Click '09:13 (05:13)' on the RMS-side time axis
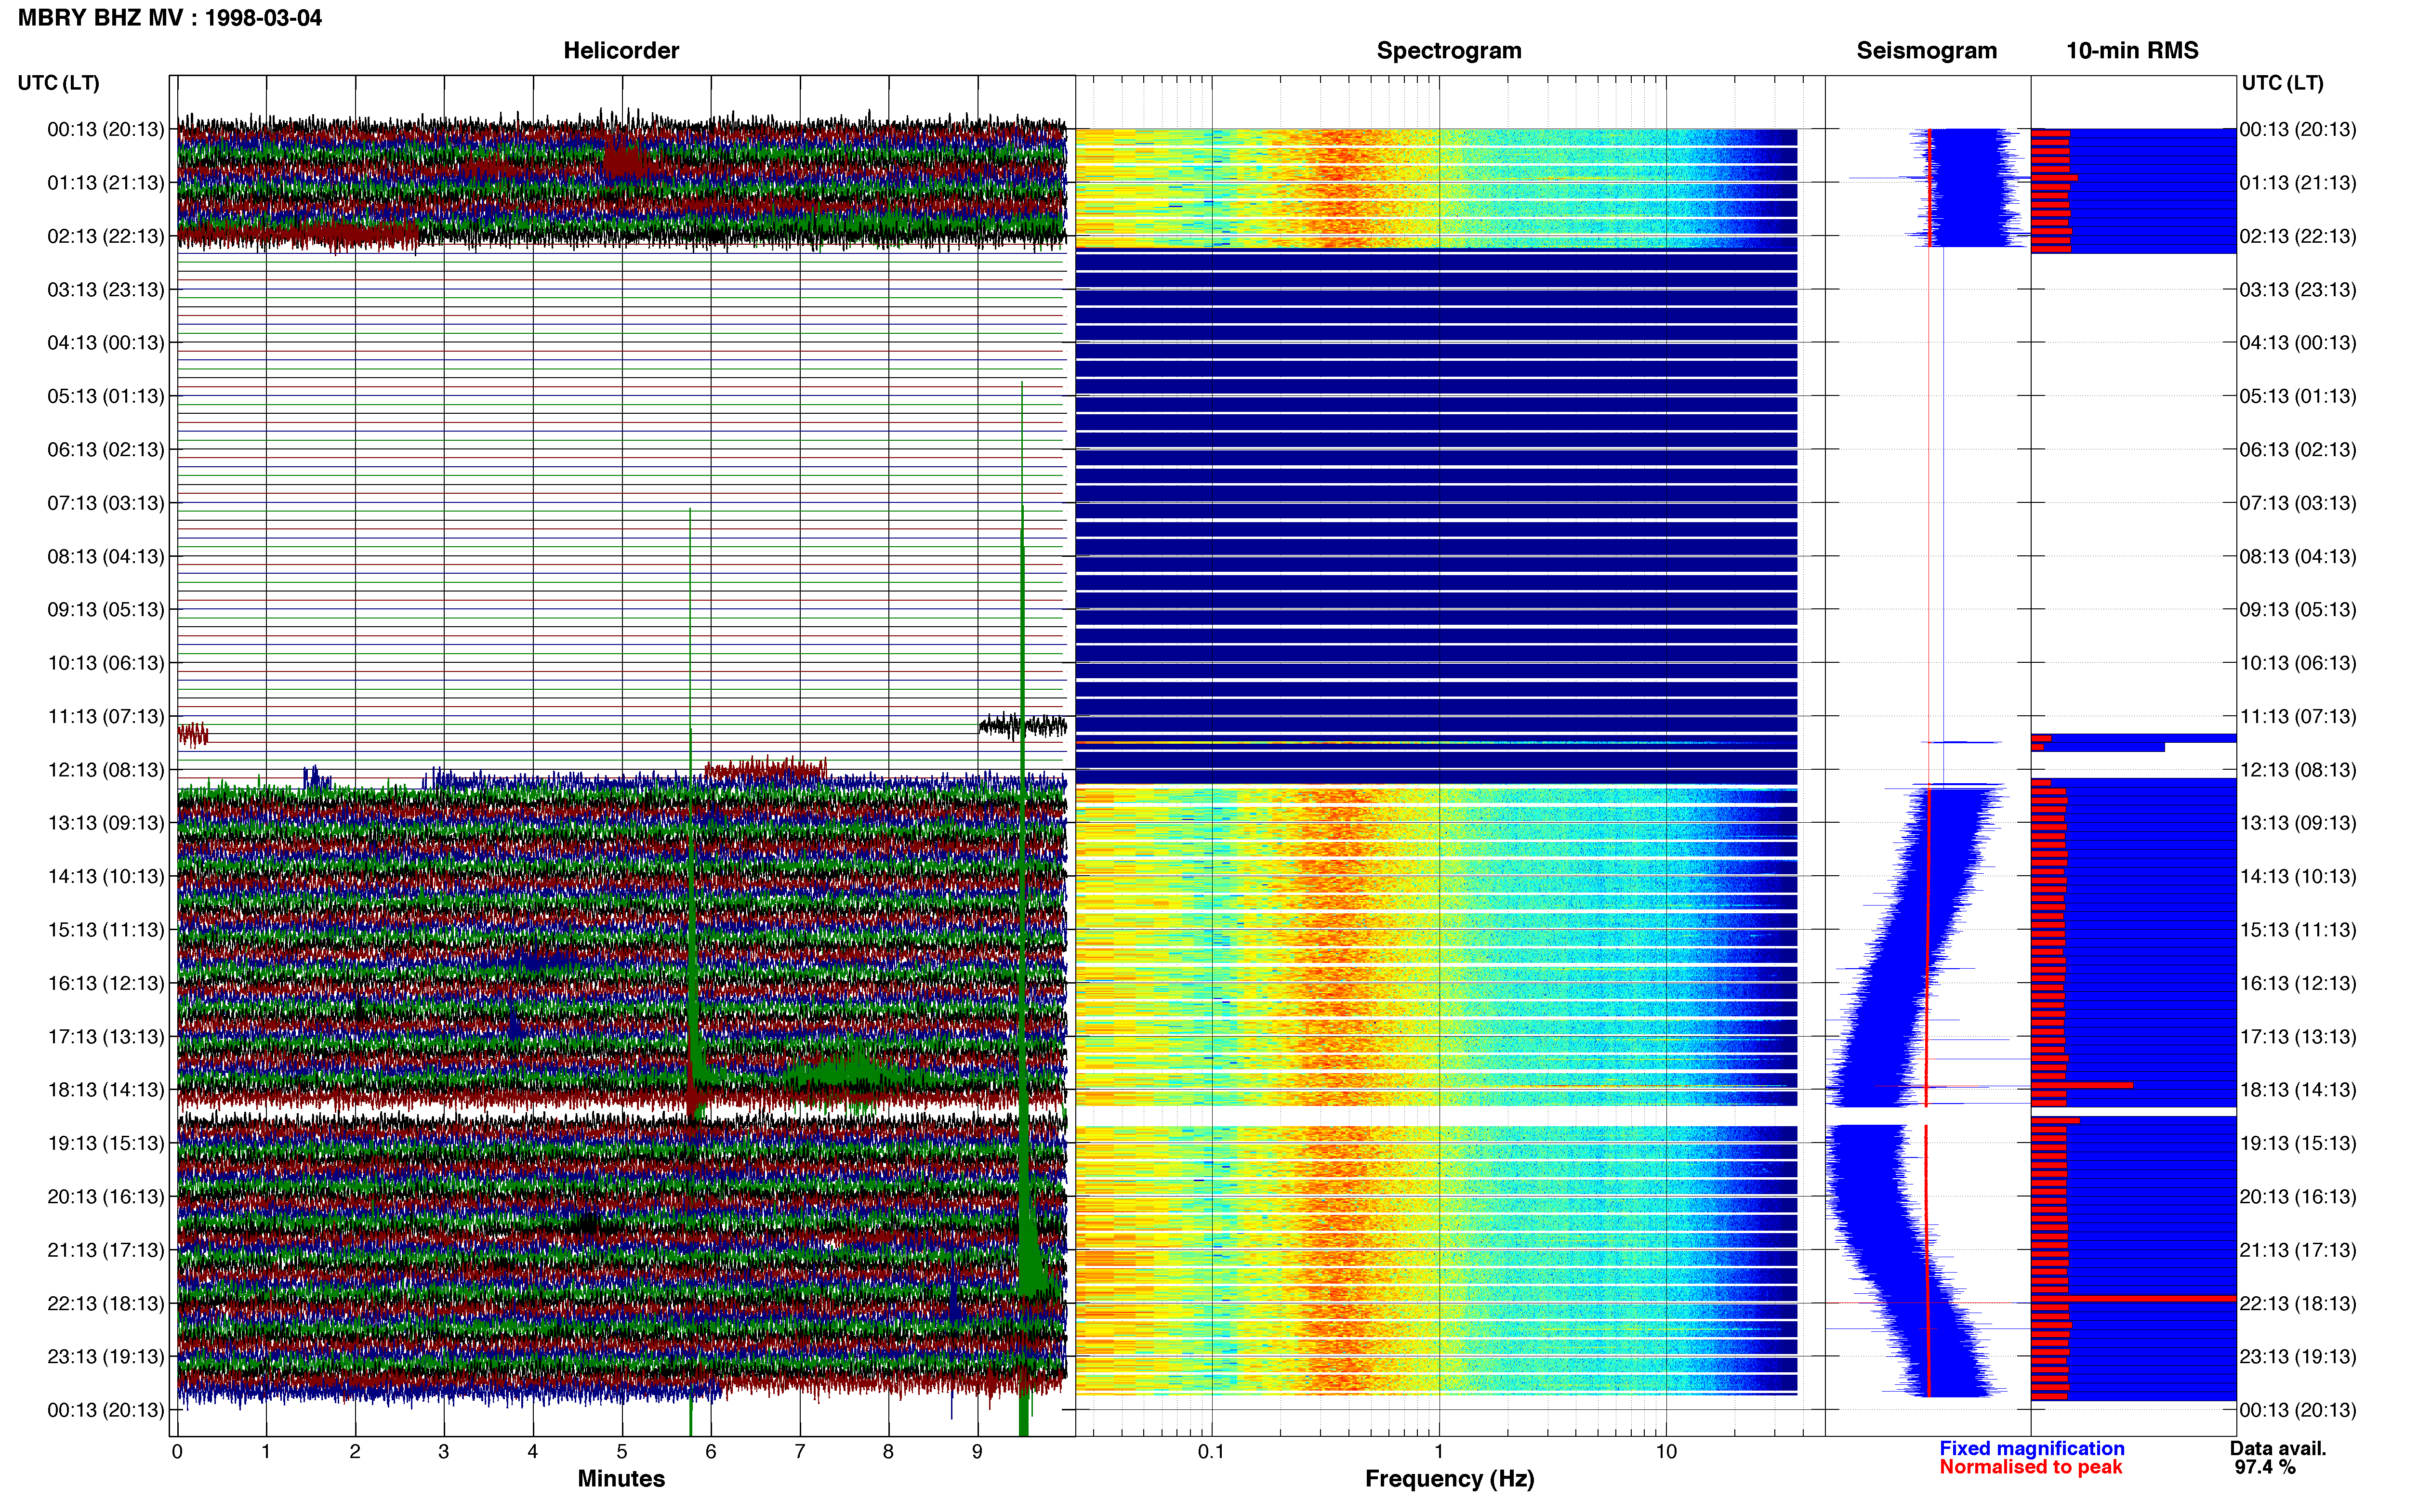The height and width of the screenshot is (1512, 2418). pyautogui.click(x=2298, y=610)
